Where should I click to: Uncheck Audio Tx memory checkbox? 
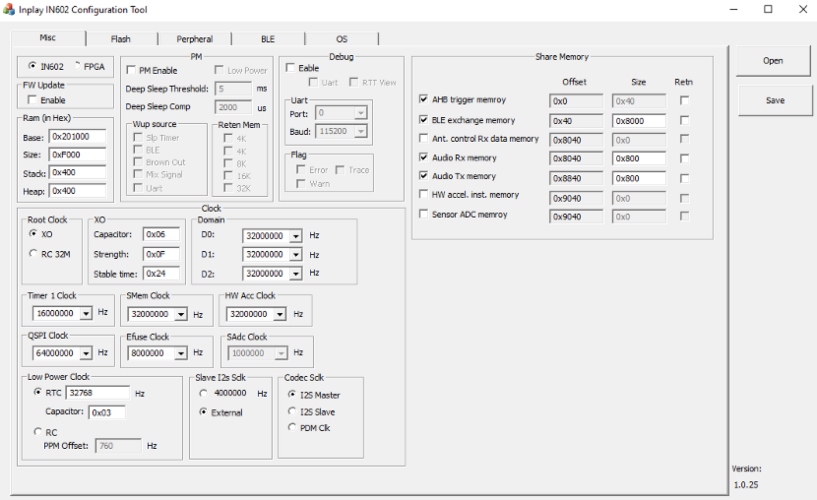coord(424,176)
